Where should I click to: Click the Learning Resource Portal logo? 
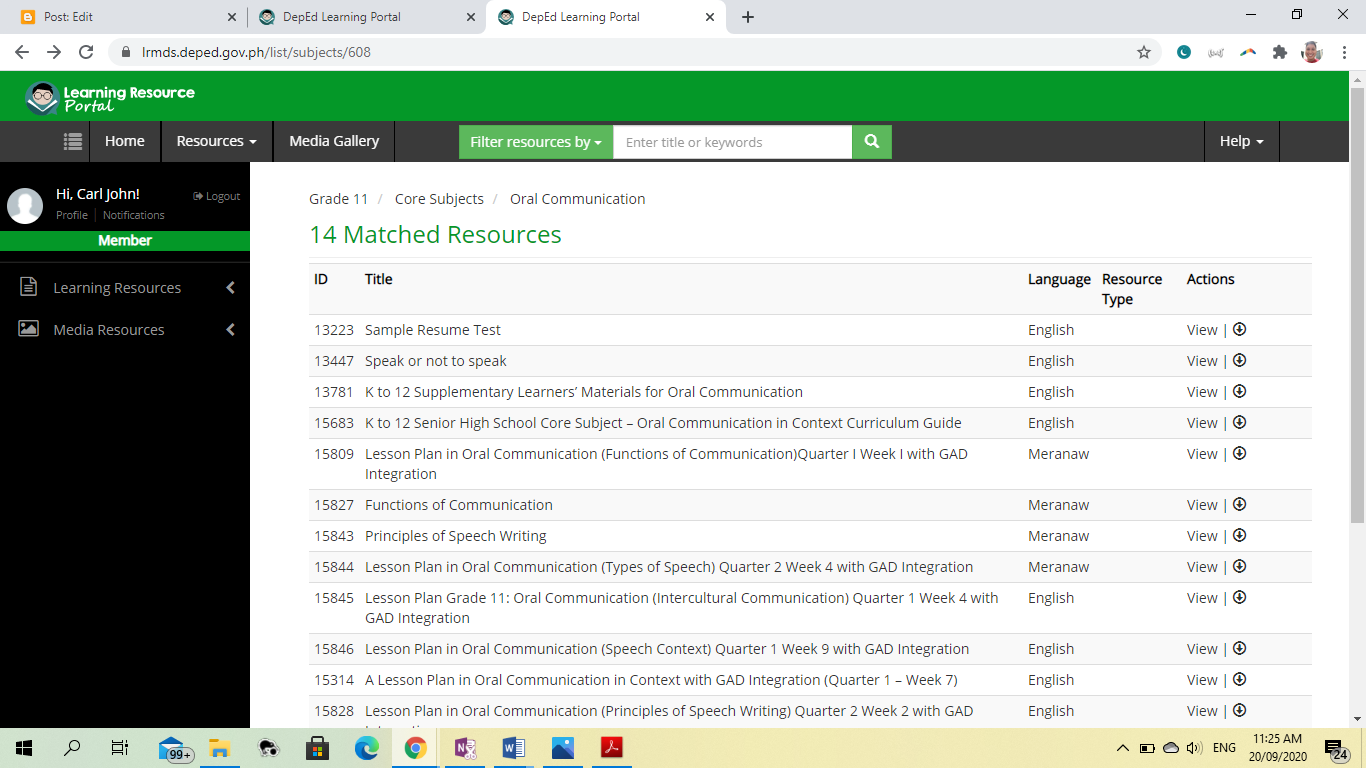click(x=110, y=96)
